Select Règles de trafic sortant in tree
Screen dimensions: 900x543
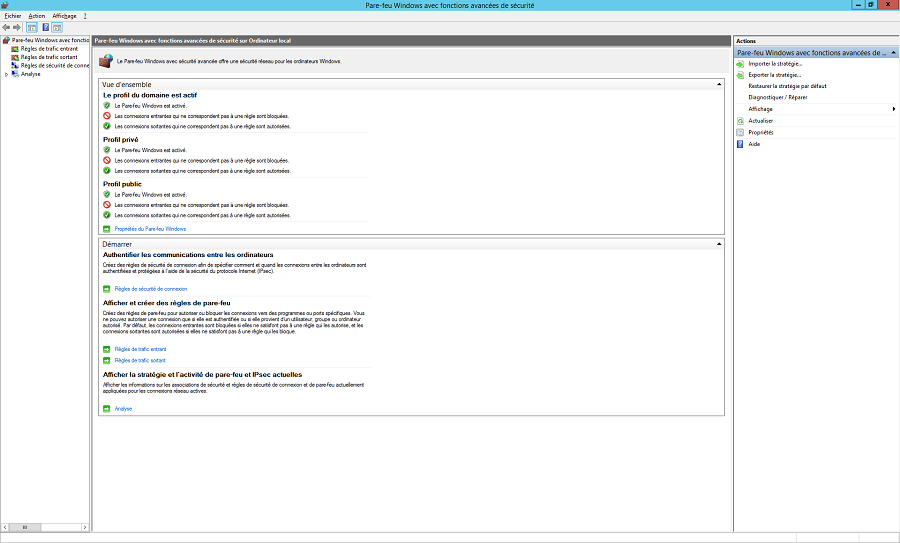pyautogui.click(x=49, y=57)
